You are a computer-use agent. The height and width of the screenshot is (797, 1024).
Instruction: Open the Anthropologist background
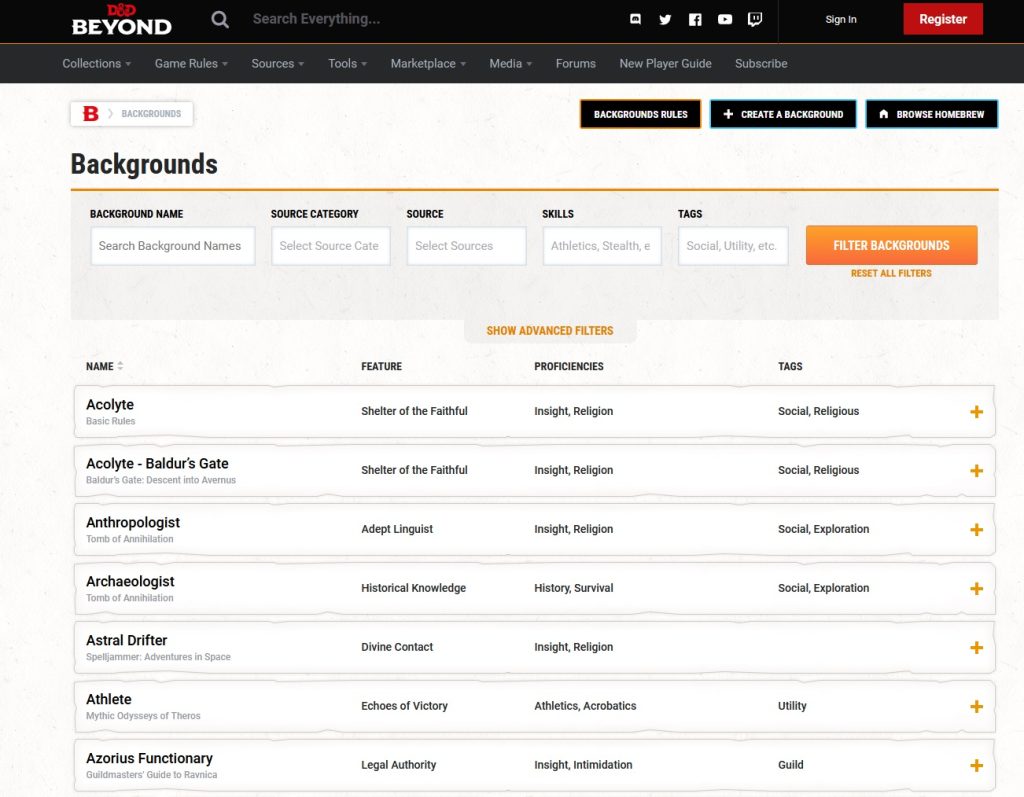coord(133,522)
